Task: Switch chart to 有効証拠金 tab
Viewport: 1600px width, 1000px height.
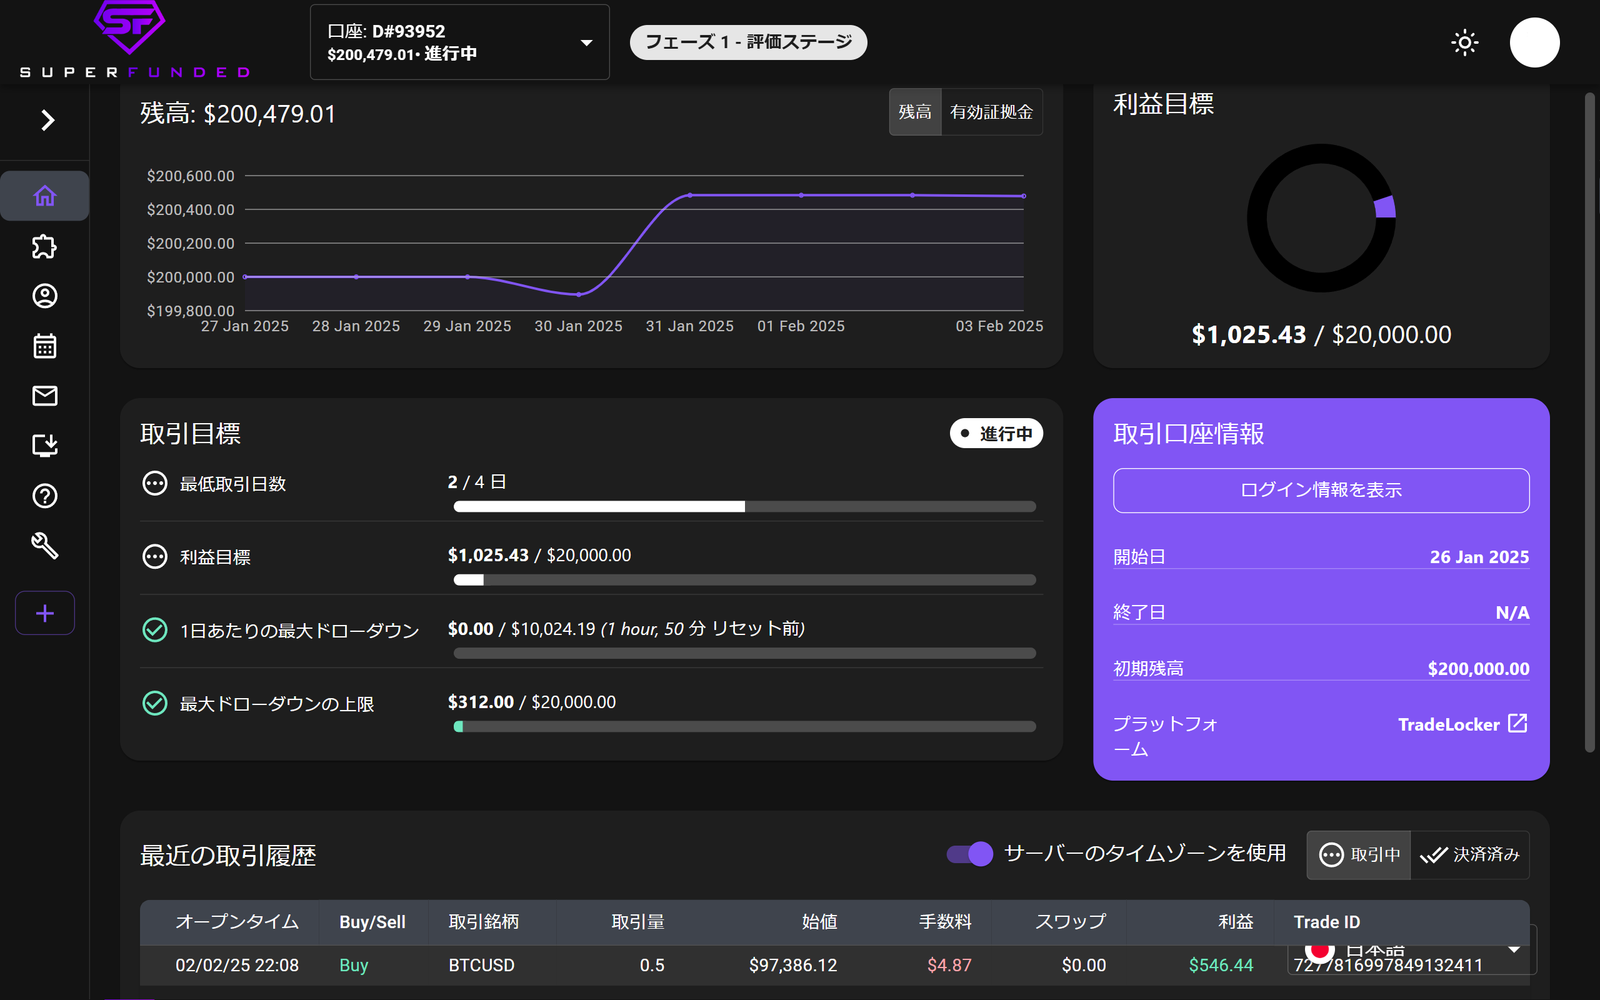Action: pos(991,112)
